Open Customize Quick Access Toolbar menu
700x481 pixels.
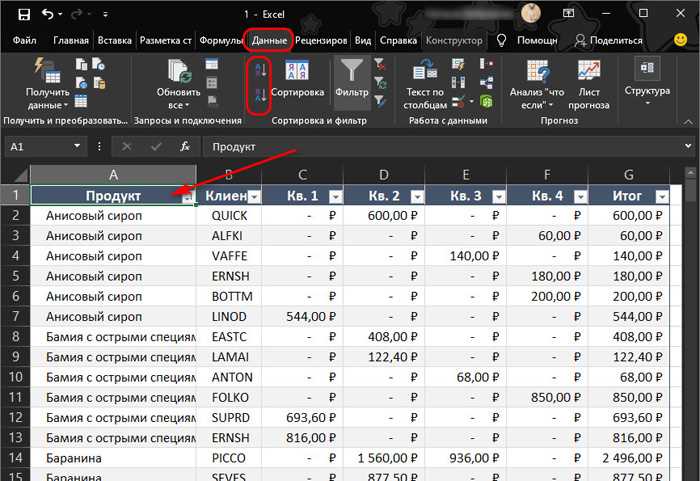click(105, 15)
